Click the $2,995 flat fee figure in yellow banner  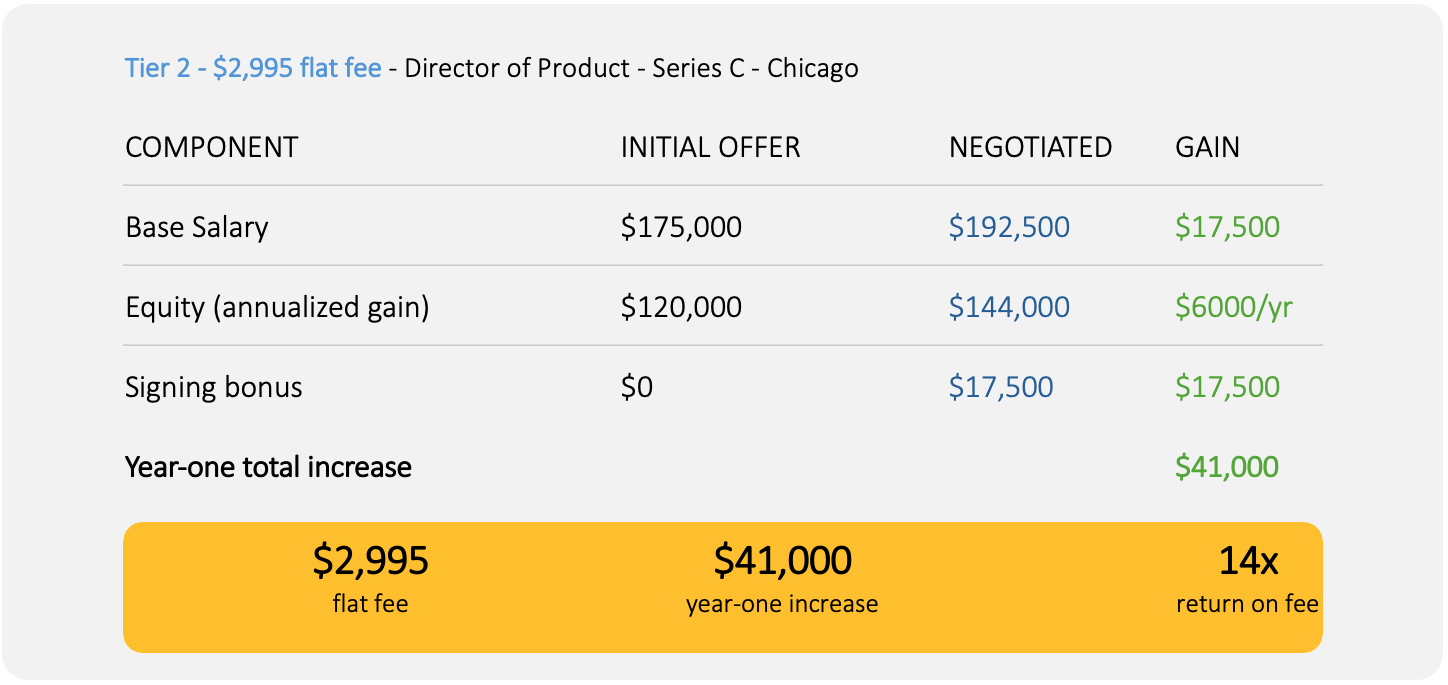(x=370, y=561)
